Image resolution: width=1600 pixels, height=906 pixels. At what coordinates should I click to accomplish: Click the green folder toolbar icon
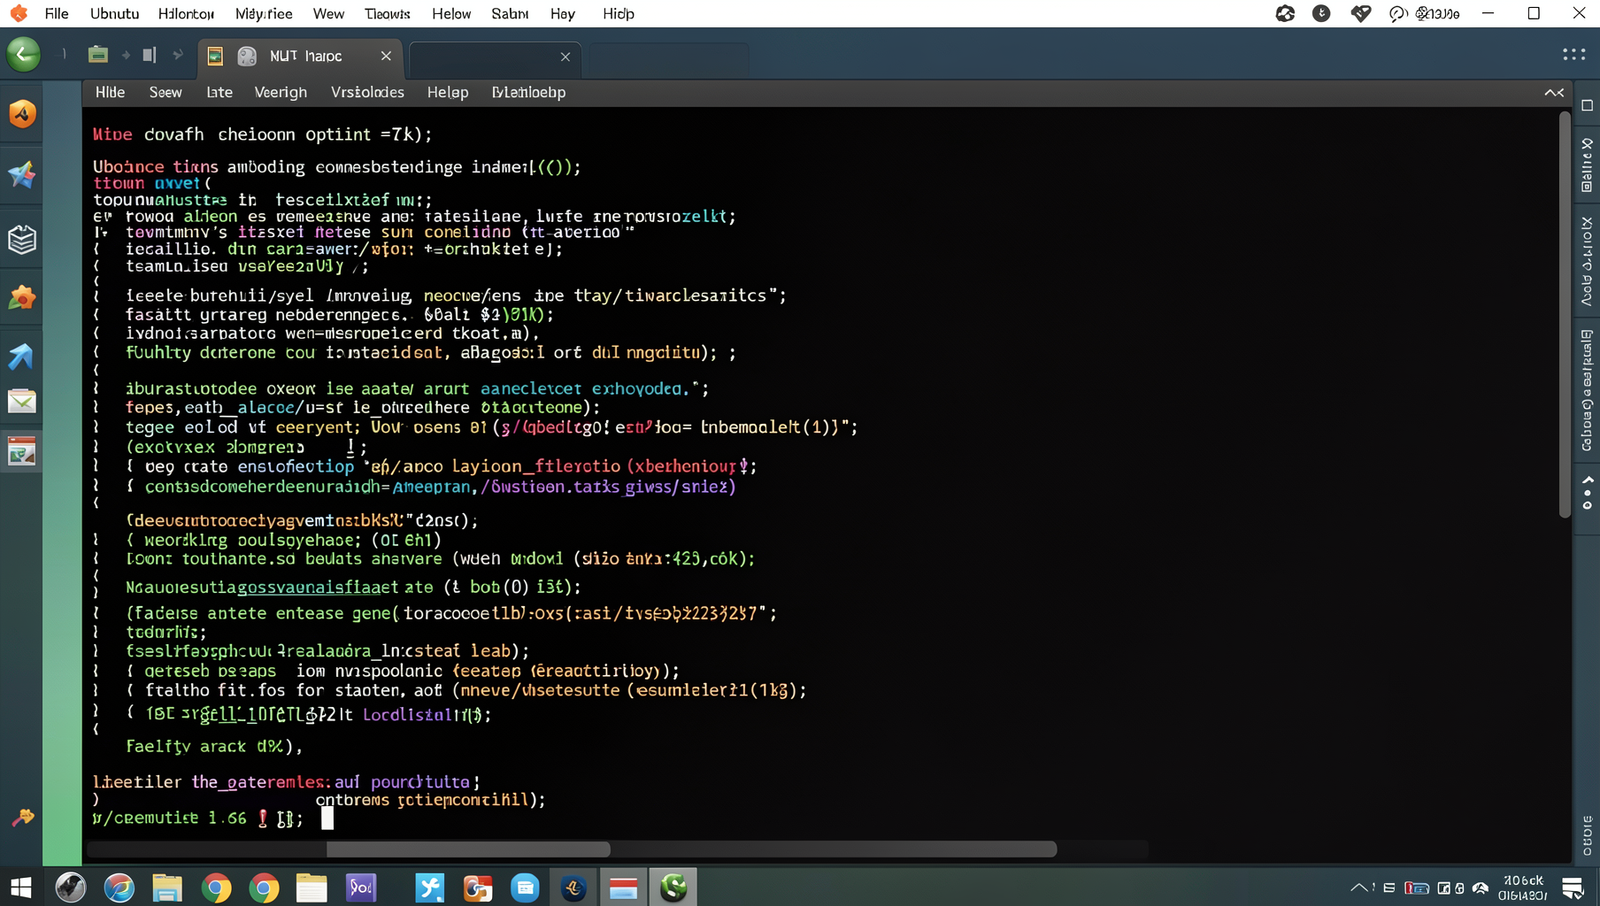click(x=97, y=55)
